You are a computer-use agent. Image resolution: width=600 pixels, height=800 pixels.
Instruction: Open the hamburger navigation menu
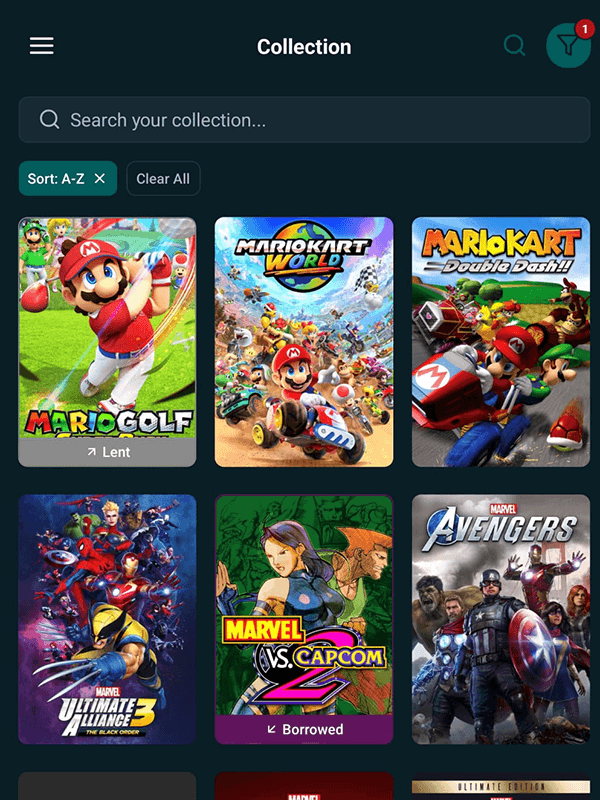point(42,46)
